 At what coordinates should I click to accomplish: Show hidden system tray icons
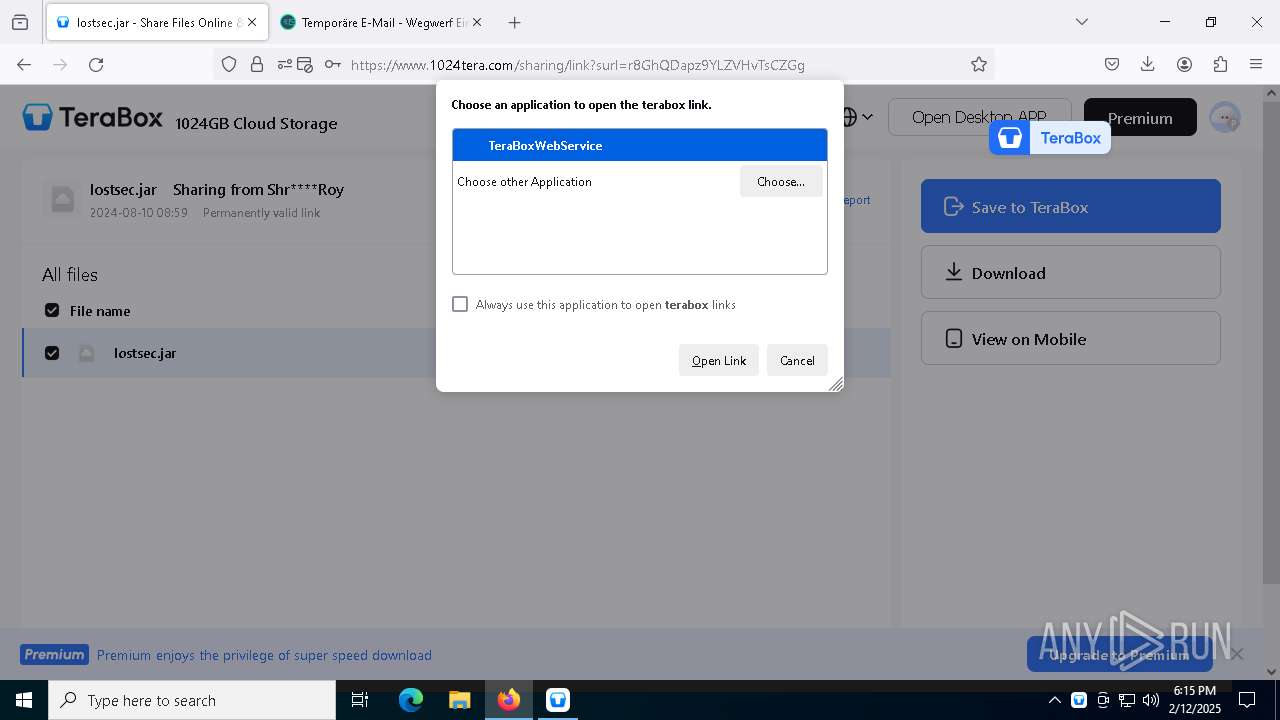click(x=1054, y=700)
